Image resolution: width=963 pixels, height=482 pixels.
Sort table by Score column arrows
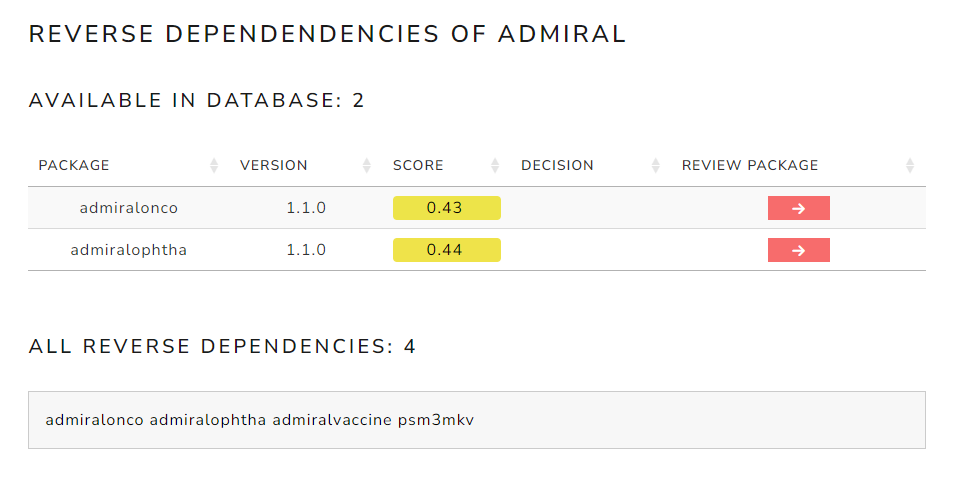495,165
